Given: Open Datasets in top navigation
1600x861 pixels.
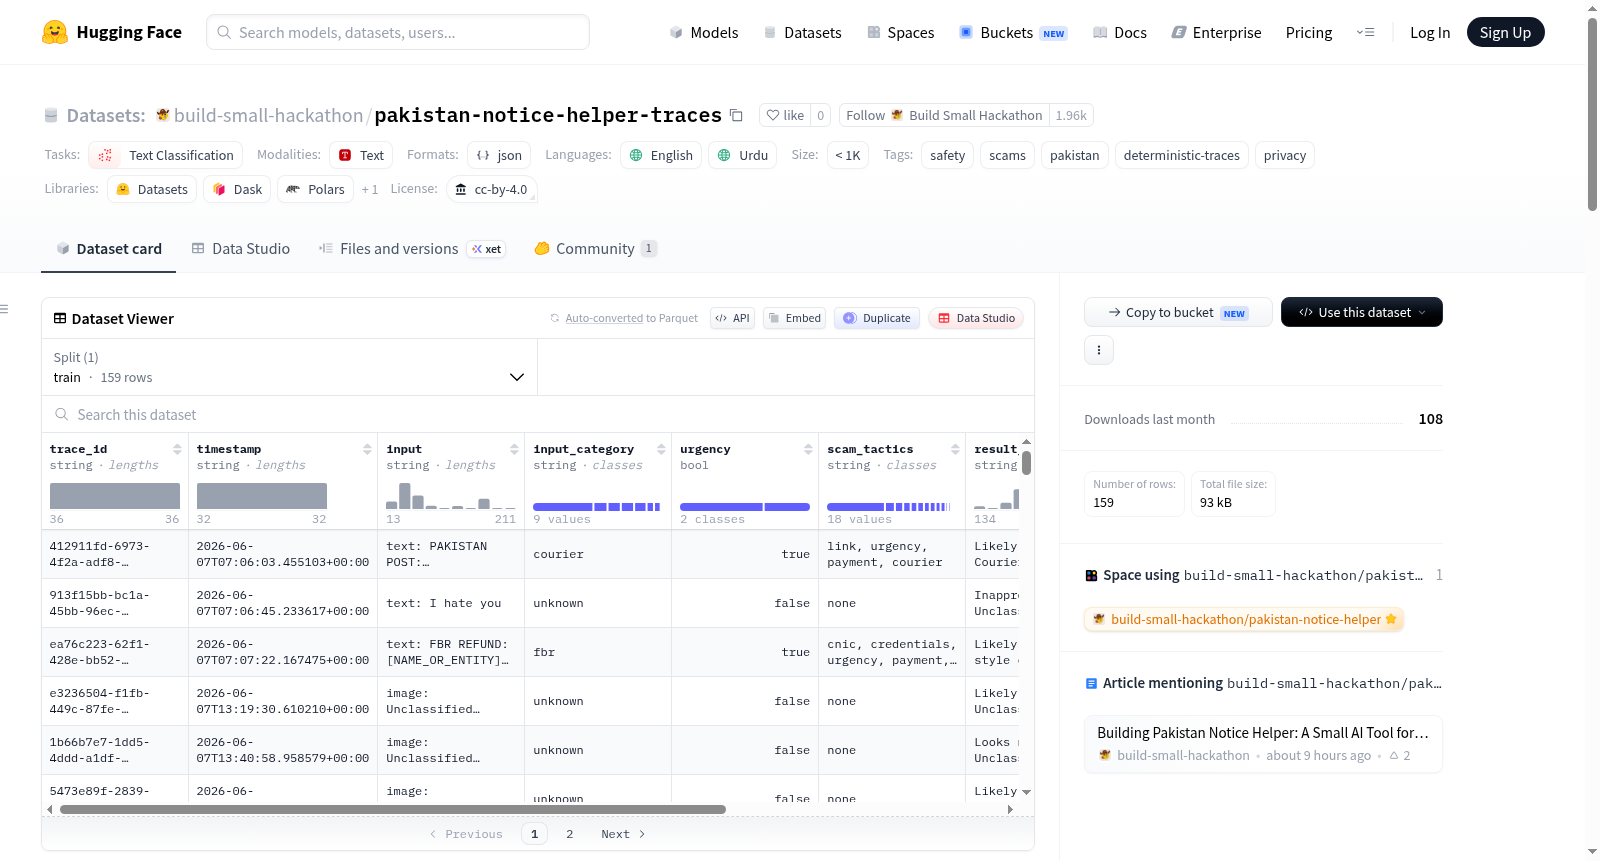Looking at the screenshot, I should (802, 32).
